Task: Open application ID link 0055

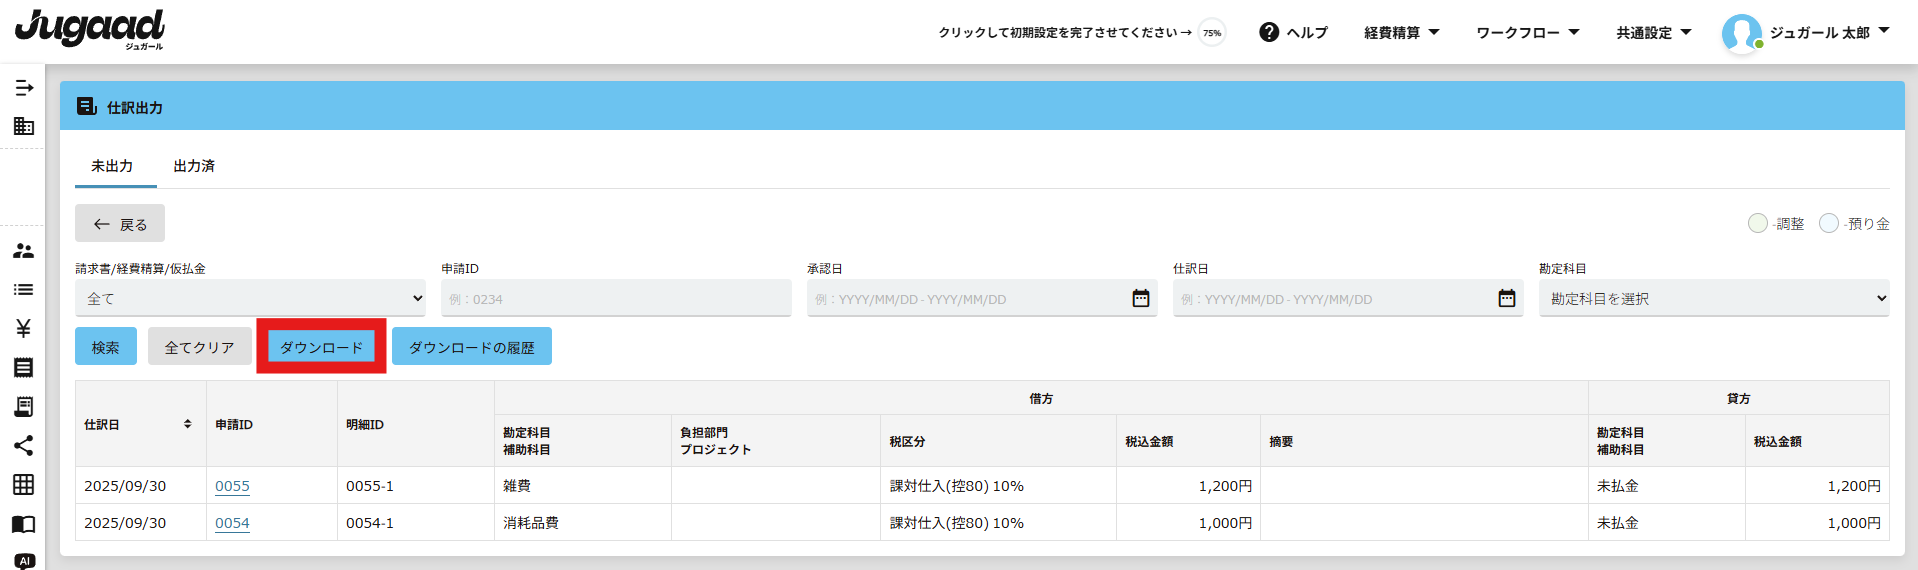Action: tap(232, 486)
